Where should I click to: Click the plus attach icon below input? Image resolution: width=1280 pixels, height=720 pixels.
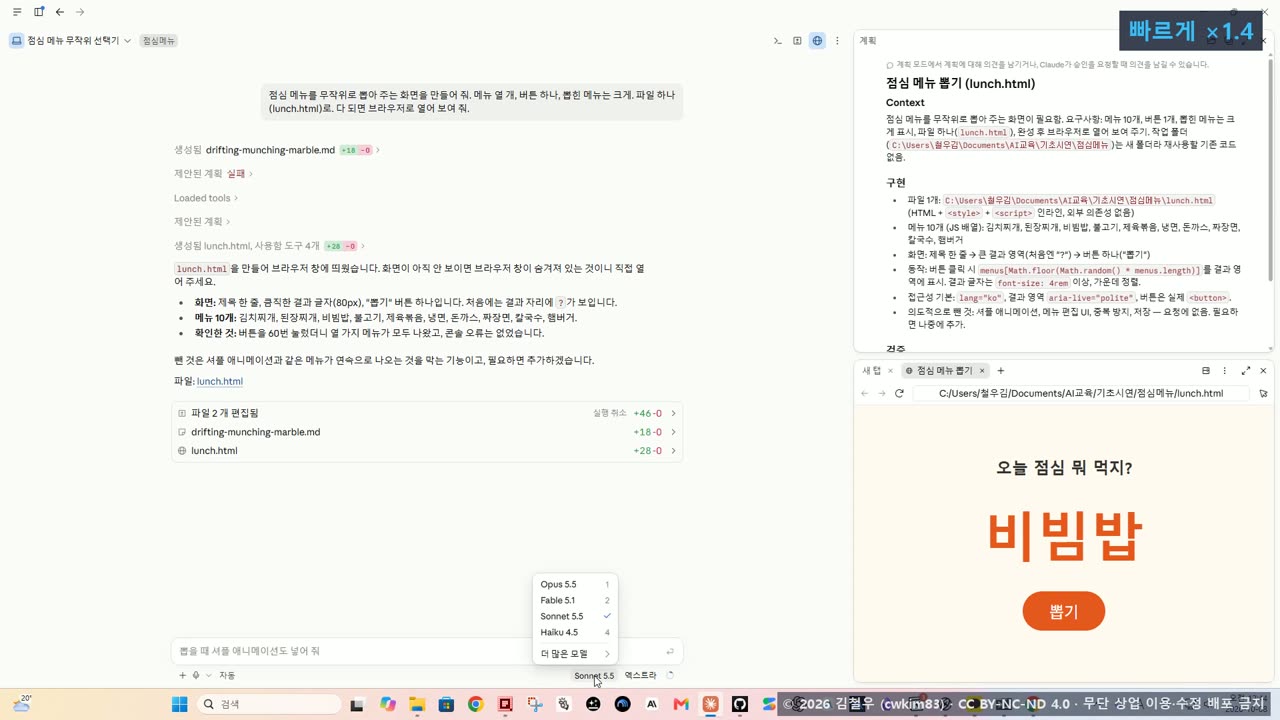coord(182,676)
